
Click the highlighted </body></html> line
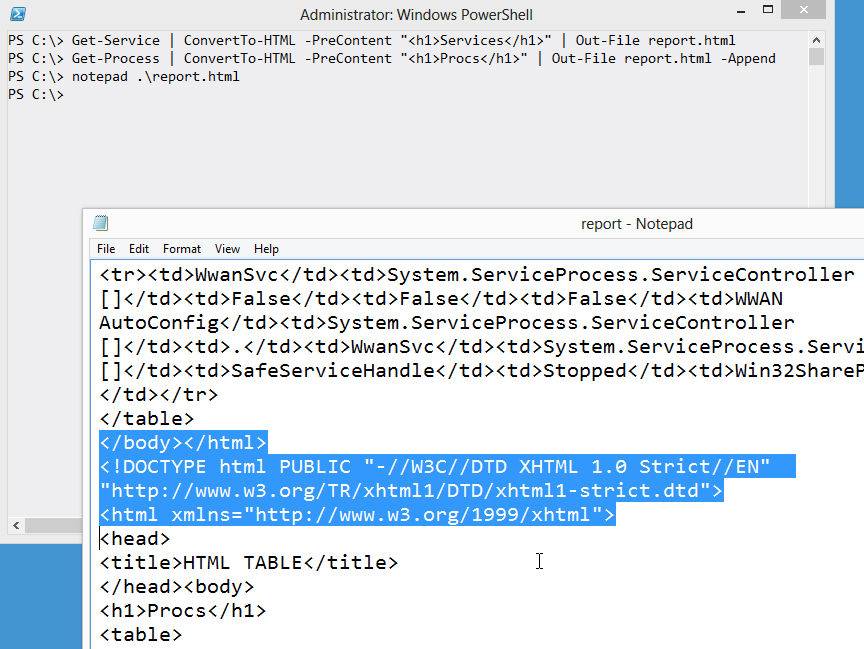click(x=183, y=443)
